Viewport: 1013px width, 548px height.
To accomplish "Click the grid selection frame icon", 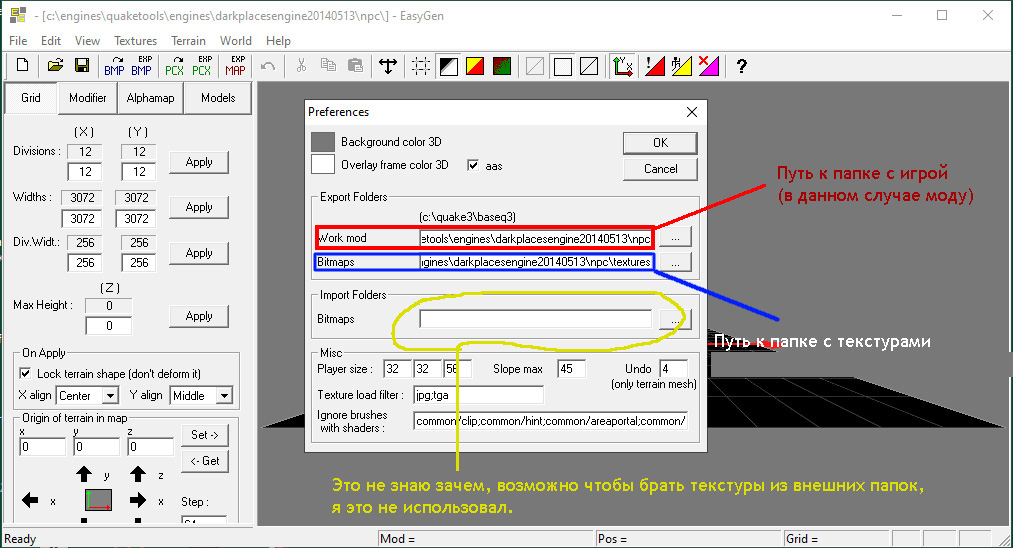I will pyautogui.click(x=421, y=66).
